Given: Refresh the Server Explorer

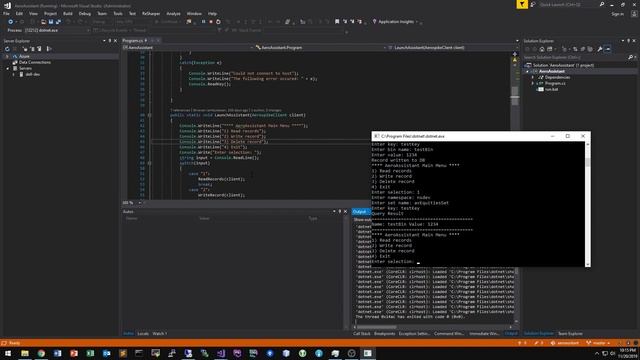Looking at the screenshot, I should click(7, 49).
